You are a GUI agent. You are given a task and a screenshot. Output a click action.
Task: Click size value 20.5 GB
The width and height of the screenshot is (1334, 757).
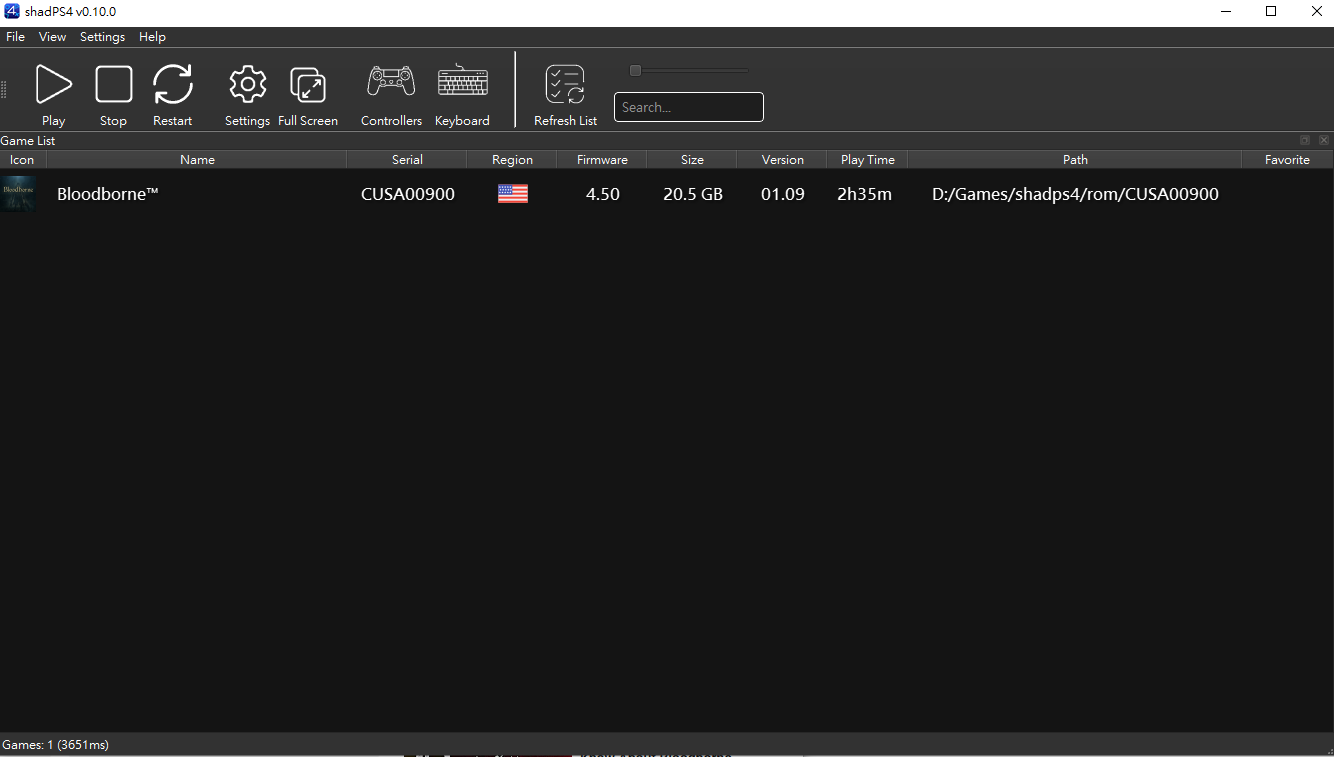[x=693, y=194]
